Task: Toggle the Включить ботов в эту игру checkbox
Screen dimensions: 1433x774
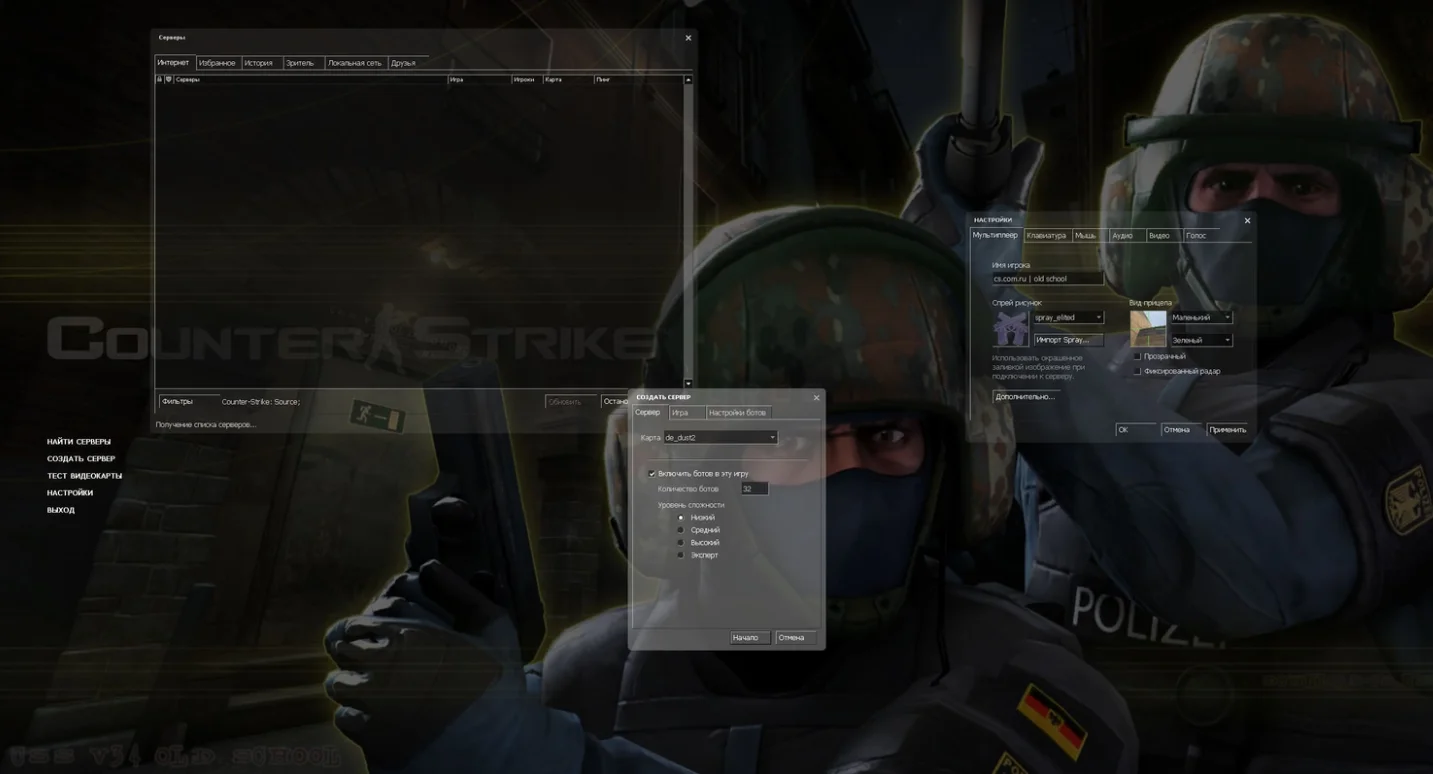Action: [652, 474]
